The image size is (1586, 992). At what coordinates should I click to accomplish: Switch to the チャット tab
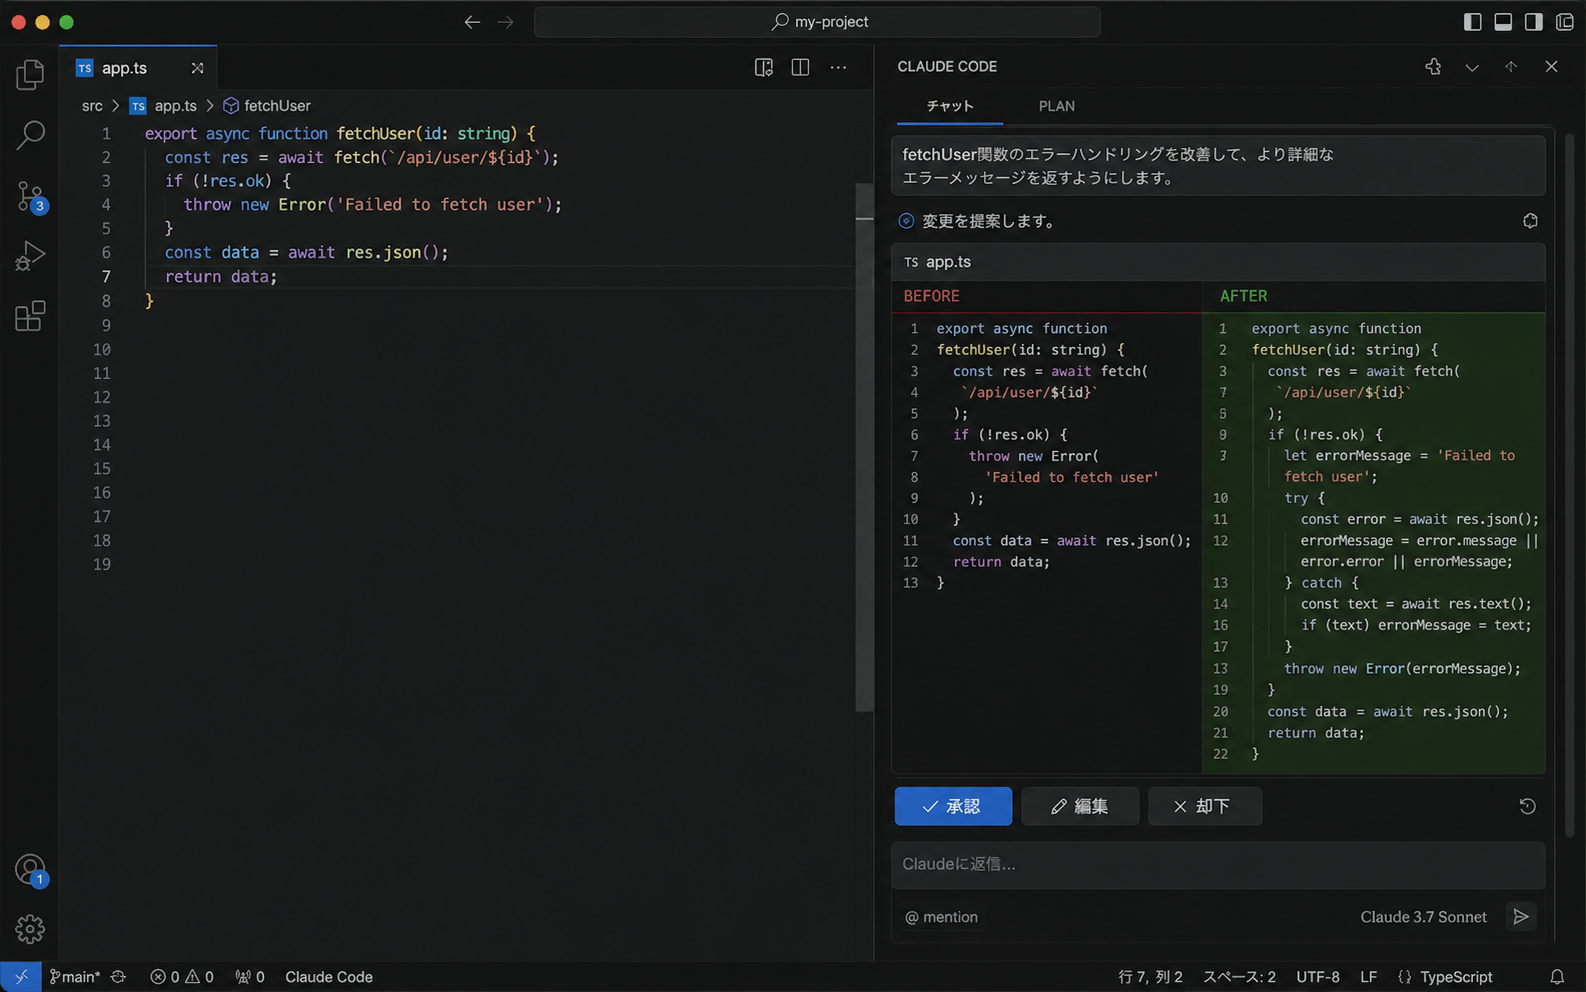pos(950,106)
